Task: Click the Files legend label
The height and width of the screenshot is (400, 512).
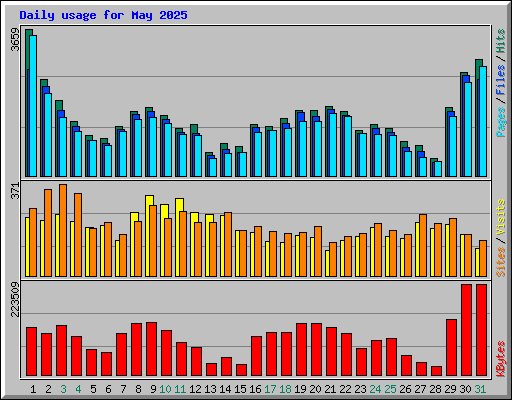Action: coord(501,79)
